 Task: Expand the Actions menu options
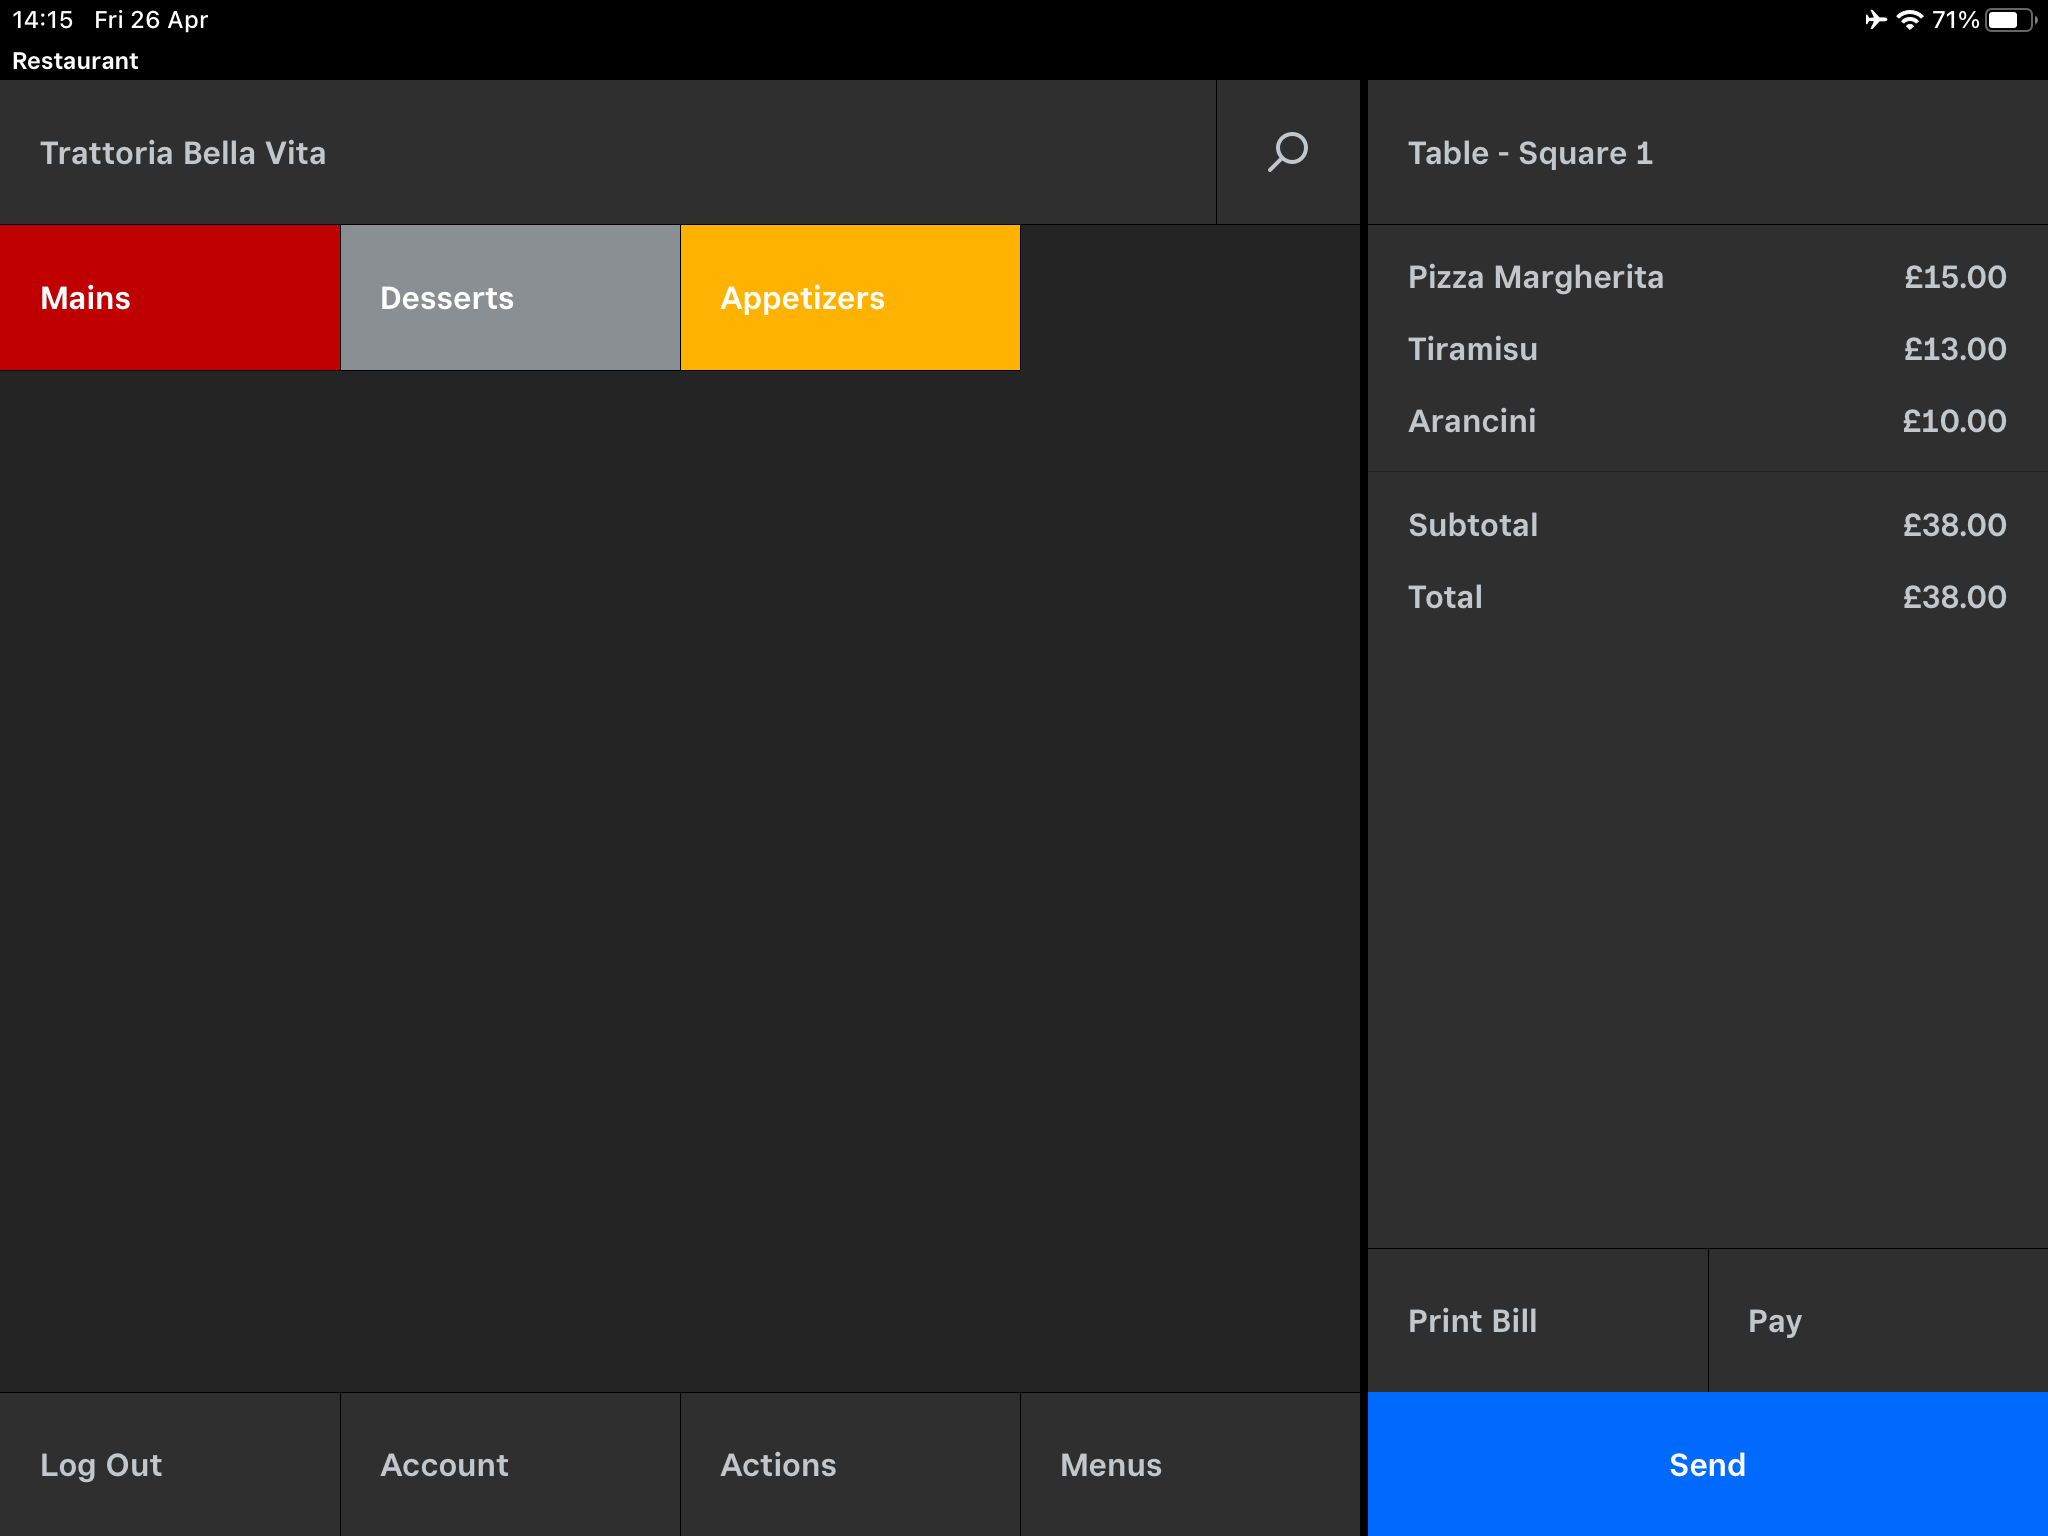pos(779,1465)
